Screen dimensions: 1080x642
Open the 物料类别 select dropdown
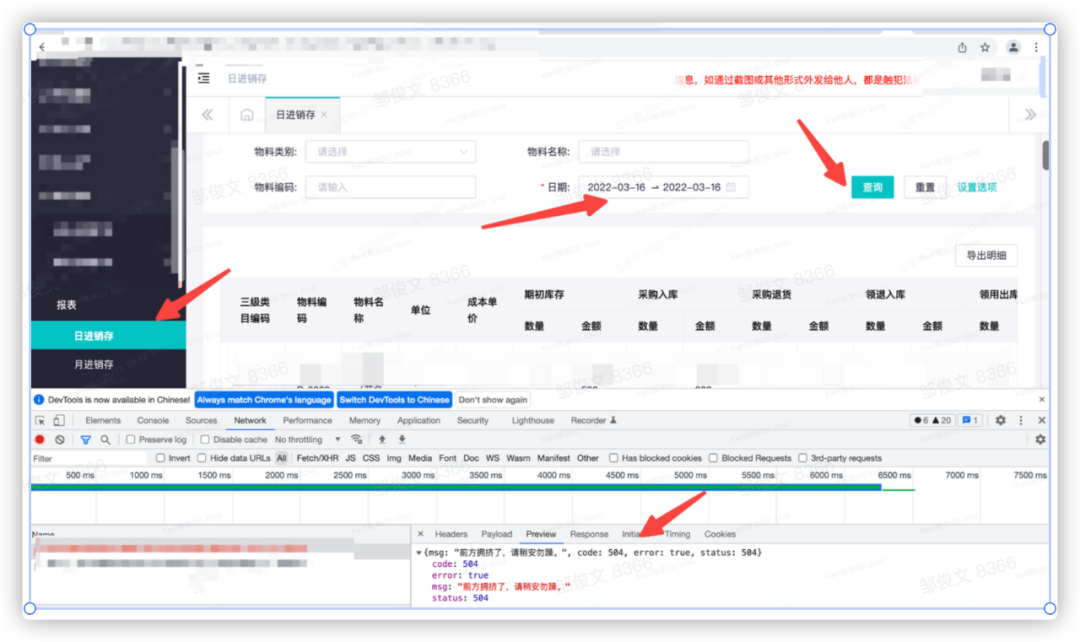(x=391, y=152)
